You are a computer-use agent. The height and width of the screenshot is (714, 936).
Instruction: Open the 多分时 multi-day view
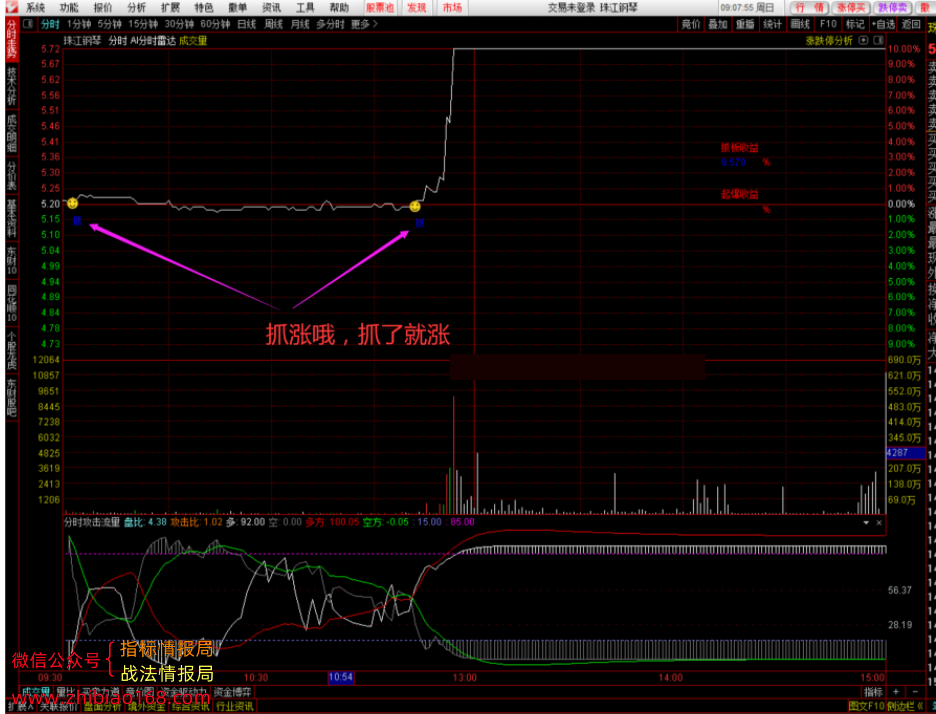(330, 24)
